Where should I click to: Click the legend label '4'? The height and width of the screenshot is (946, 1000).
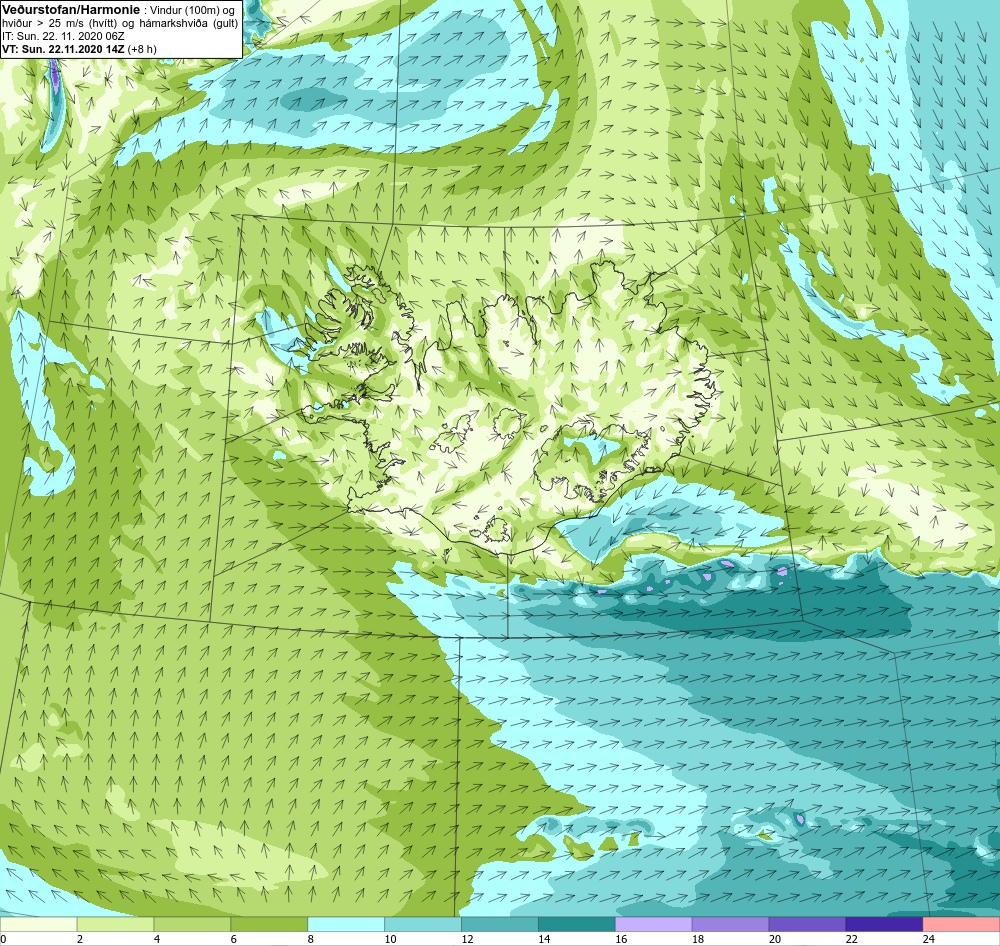pos(157,939)
